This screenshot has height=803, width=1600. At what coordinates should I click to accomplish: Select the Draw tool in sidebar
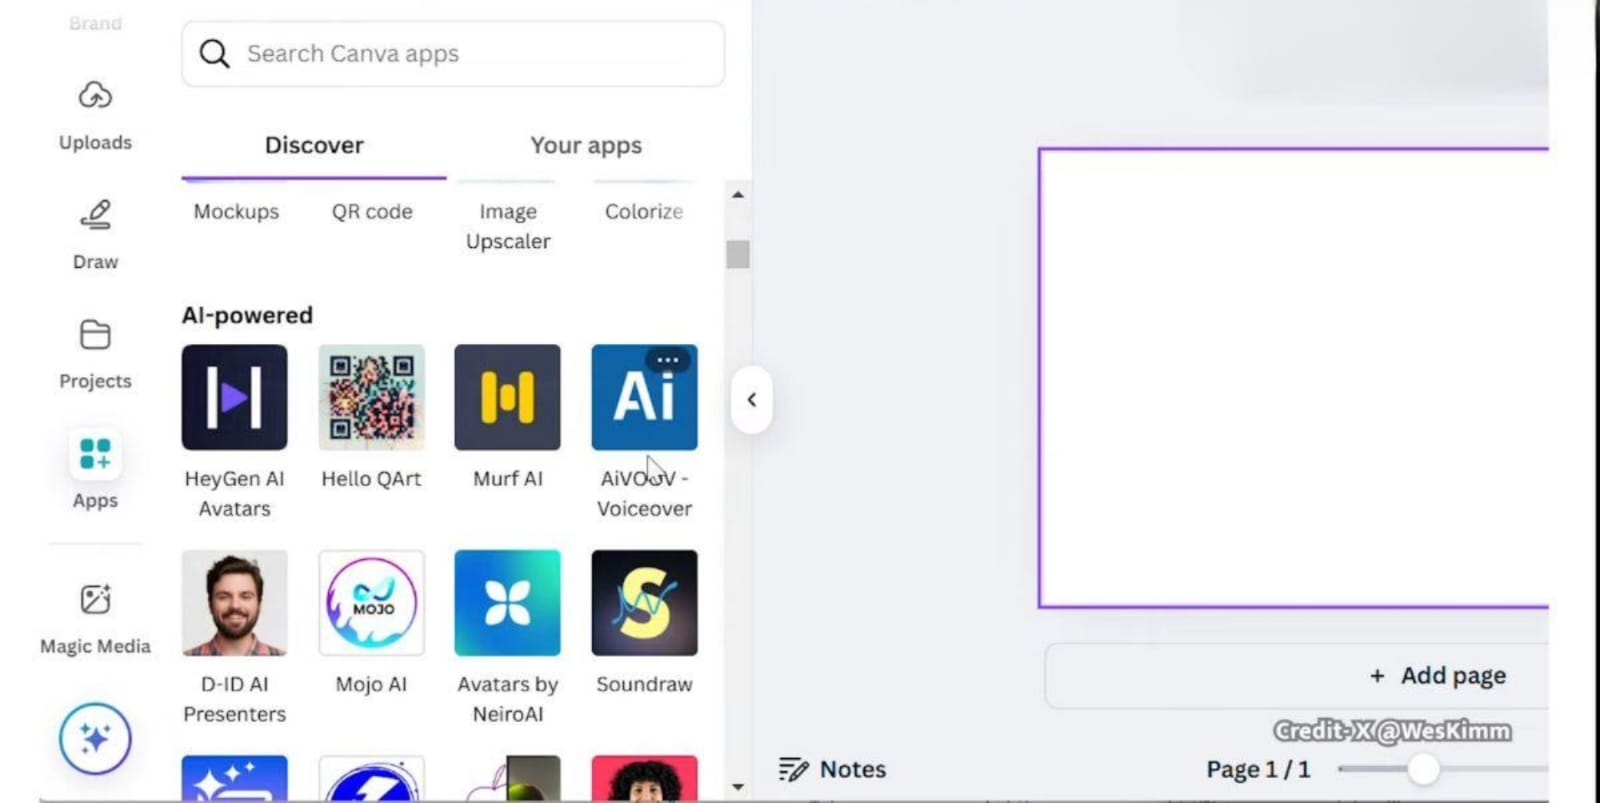tap(95, 215)
